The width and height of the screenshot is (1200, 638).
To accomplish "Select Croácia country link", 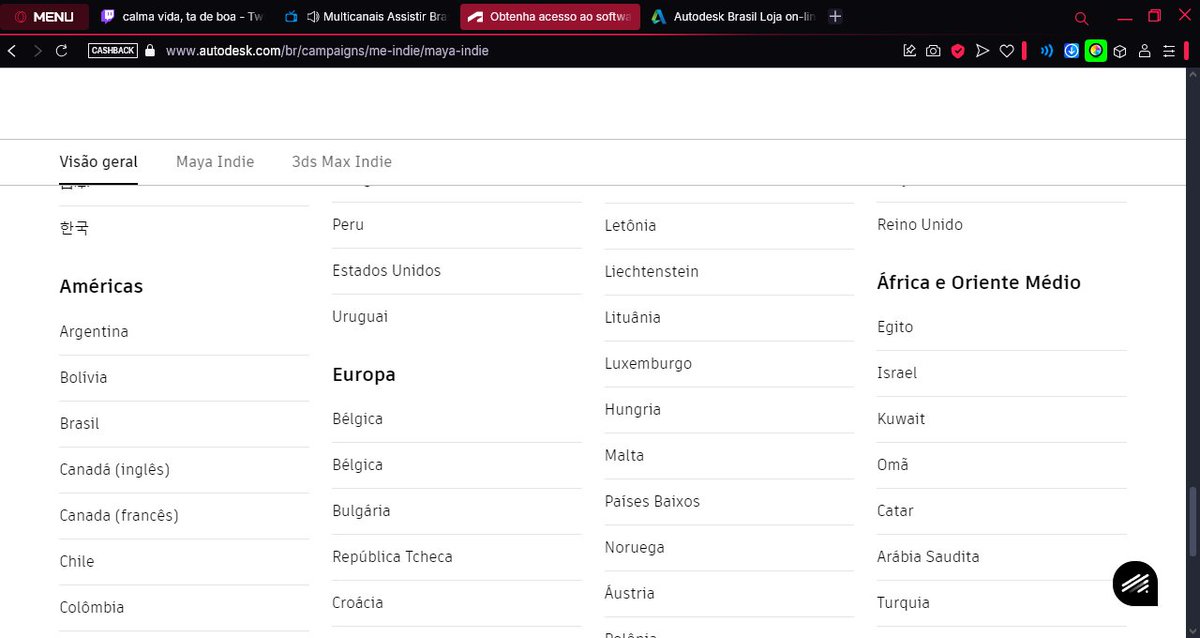I will coord(358,603).
